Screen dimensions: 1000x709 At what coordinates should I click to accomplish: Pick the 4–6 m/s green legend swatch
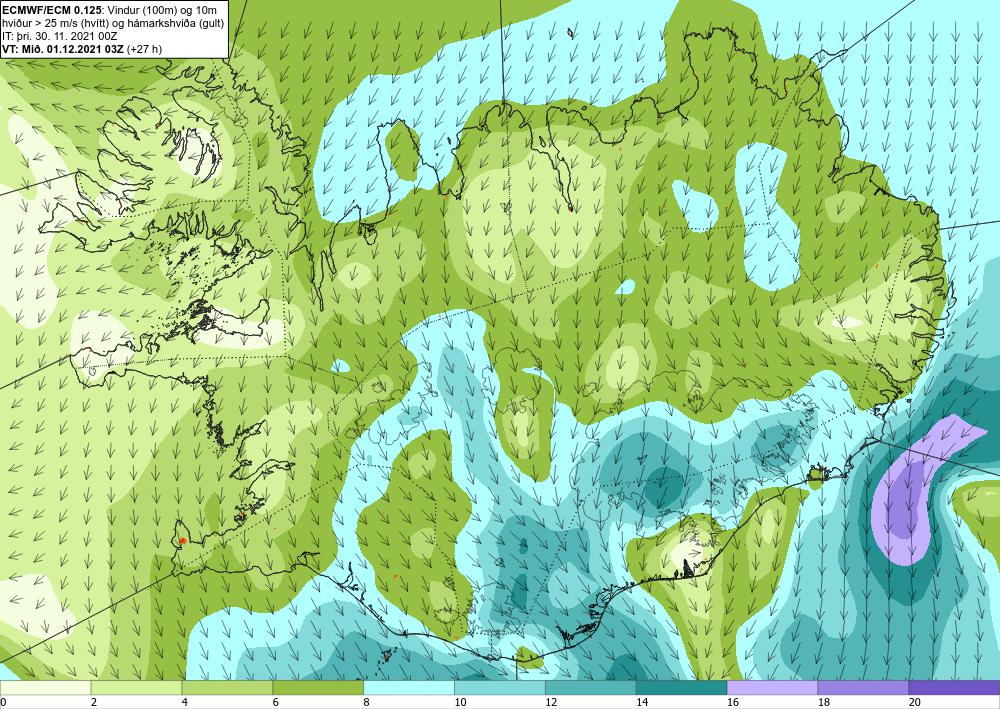pyautogui.click(x=227, y=687)
